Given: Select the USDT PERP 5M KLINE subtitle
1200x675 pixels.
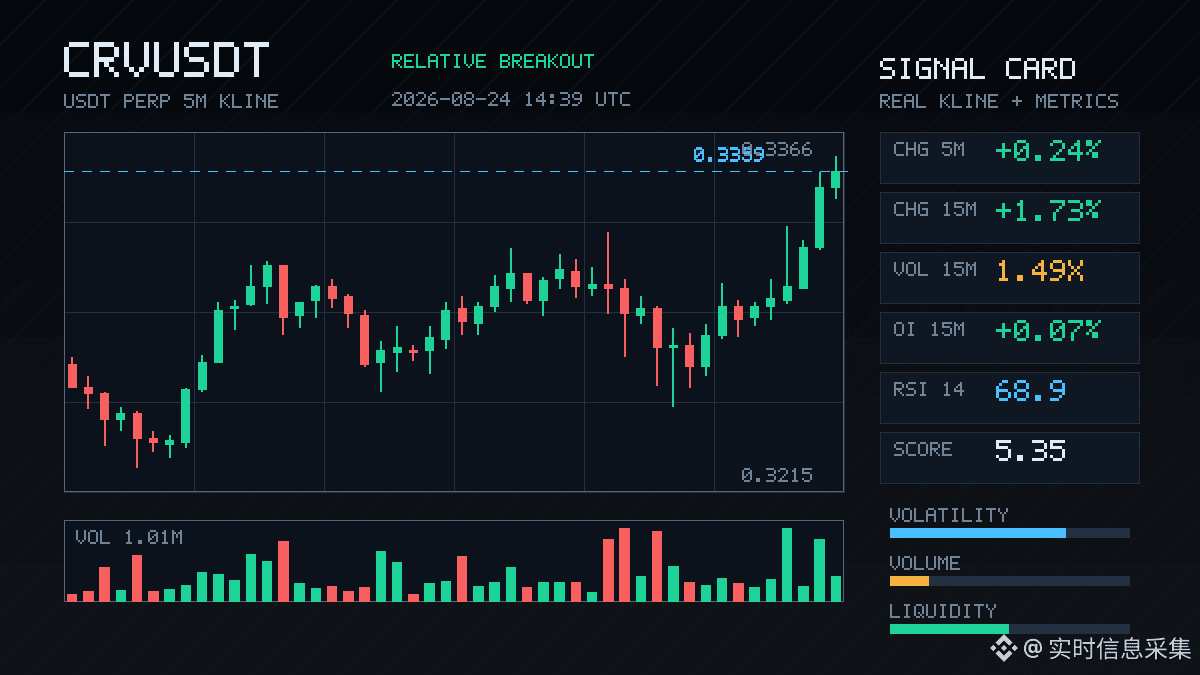Looking at the screenshot, I should pos(171,101).
